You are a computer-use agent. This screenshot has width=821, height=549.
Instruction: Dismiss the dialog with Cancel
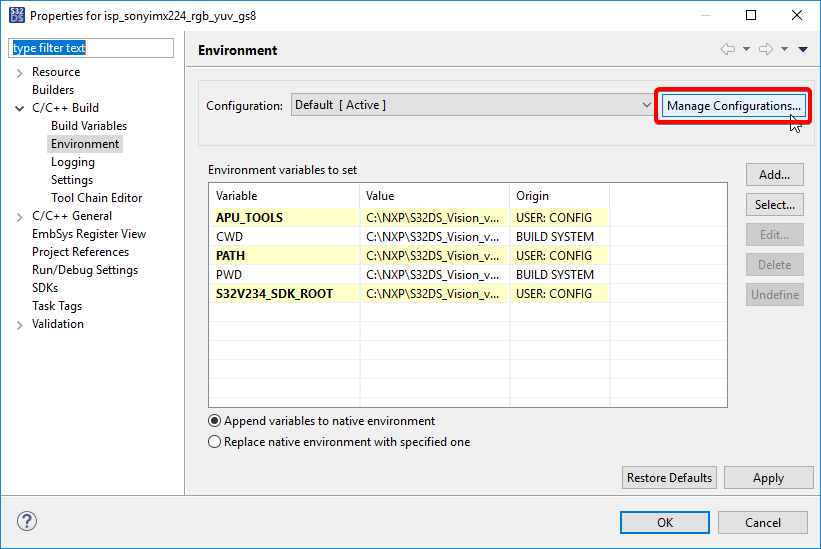pos(762,522)
